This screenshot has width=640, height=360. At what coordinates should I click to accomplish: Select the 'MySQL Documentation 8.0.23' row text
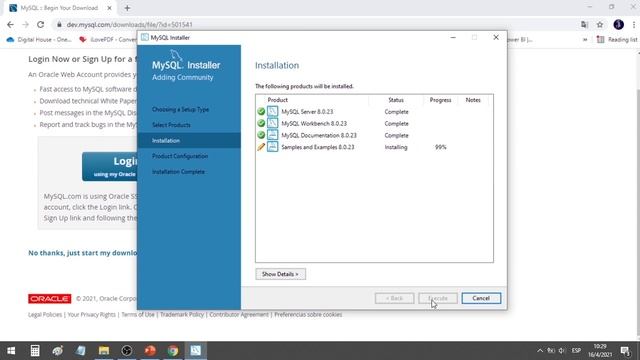[319, 135]
